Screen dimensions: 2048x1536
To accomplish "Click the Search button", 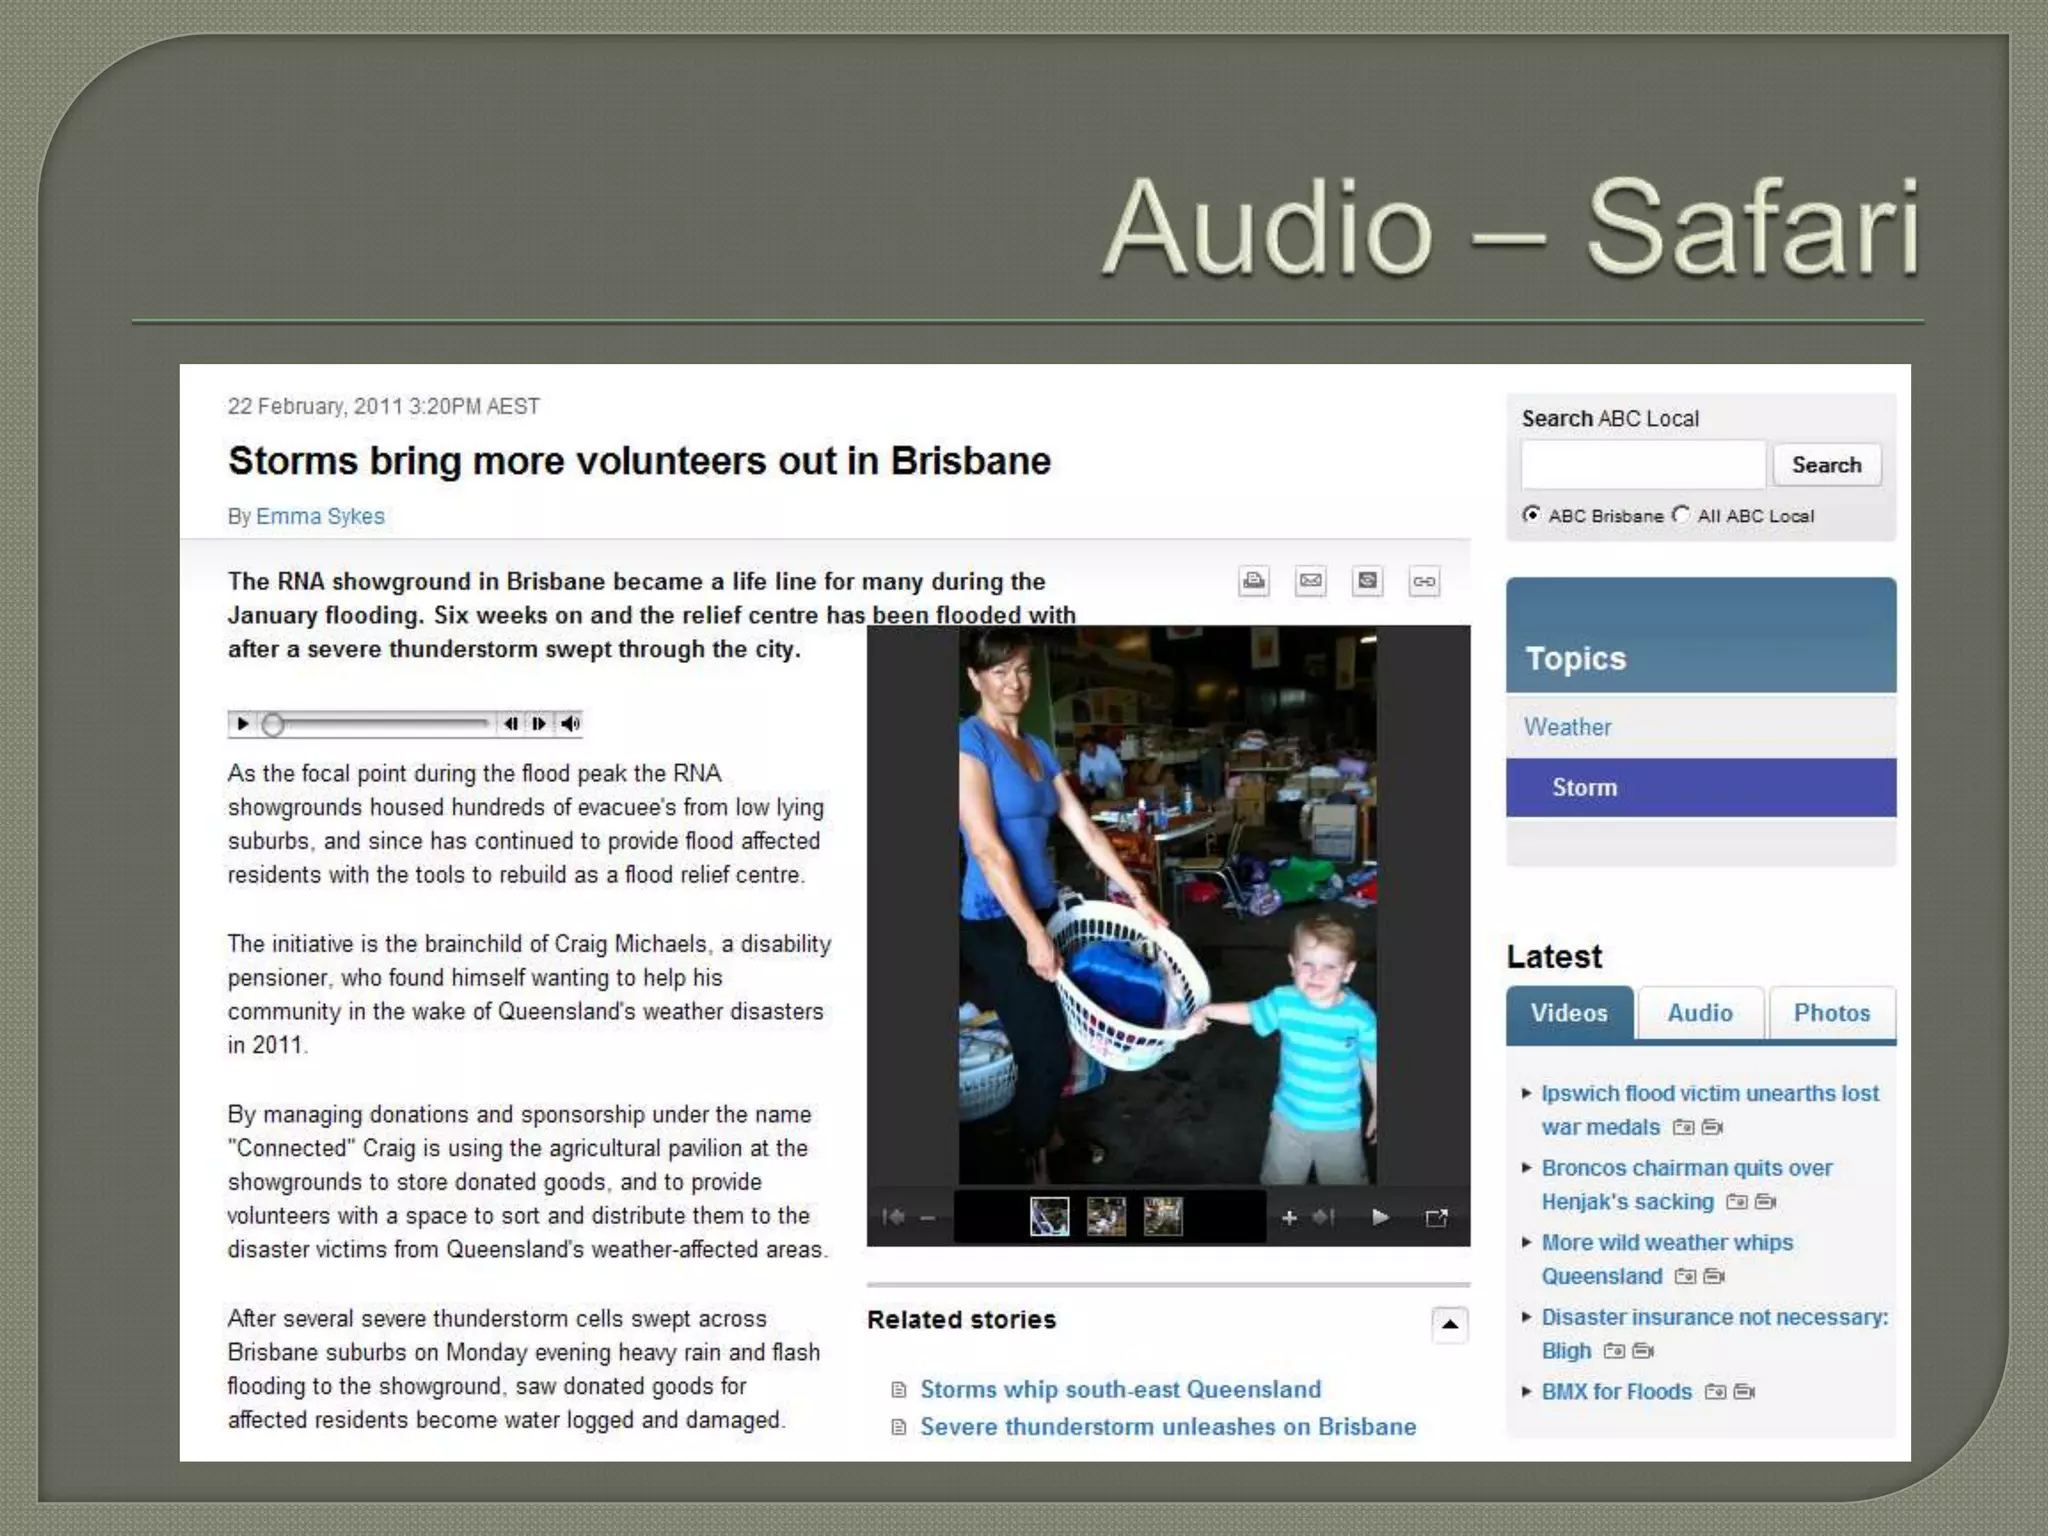I will coord(1826,465).
